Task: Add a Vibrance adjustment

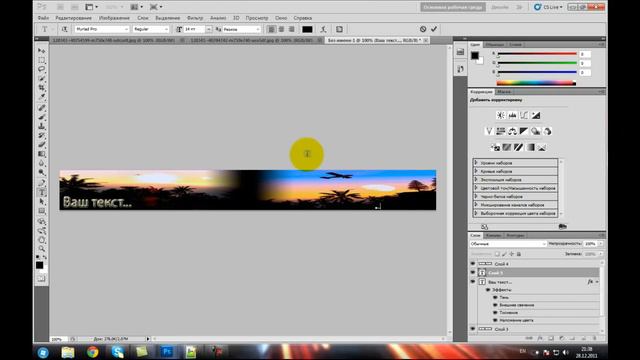Action: point(489,131)
